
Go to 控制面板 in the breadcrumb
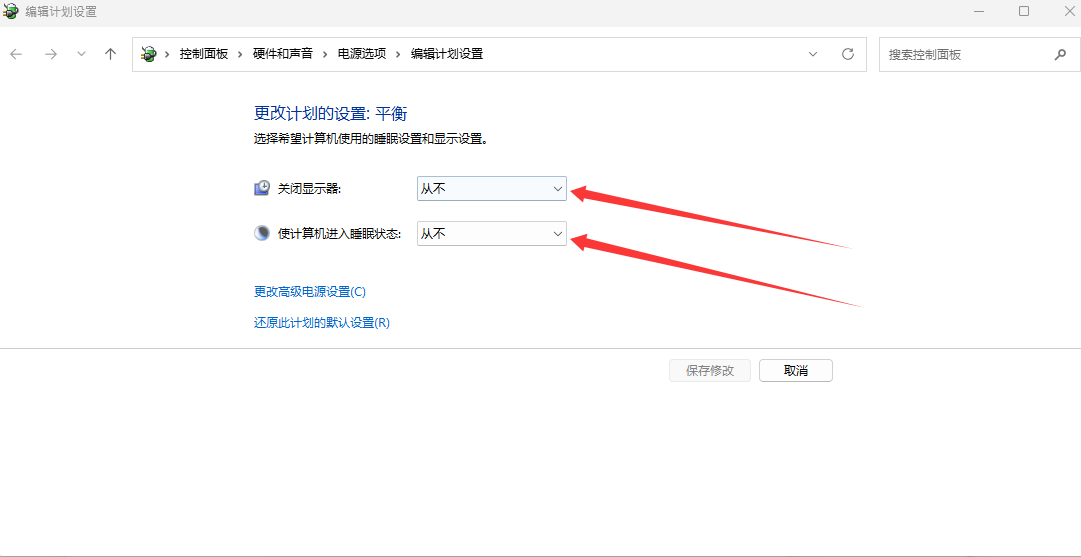point(204,54)
